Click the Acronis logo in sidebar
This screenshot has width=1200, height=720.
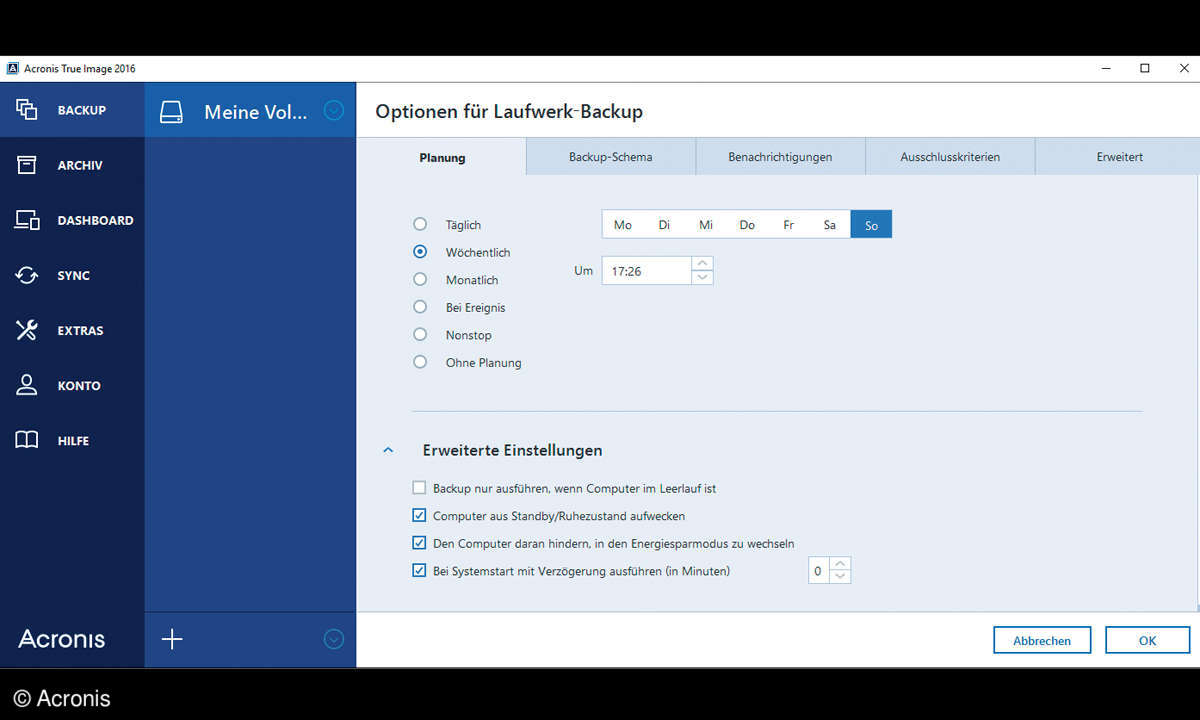coord(62,639)
